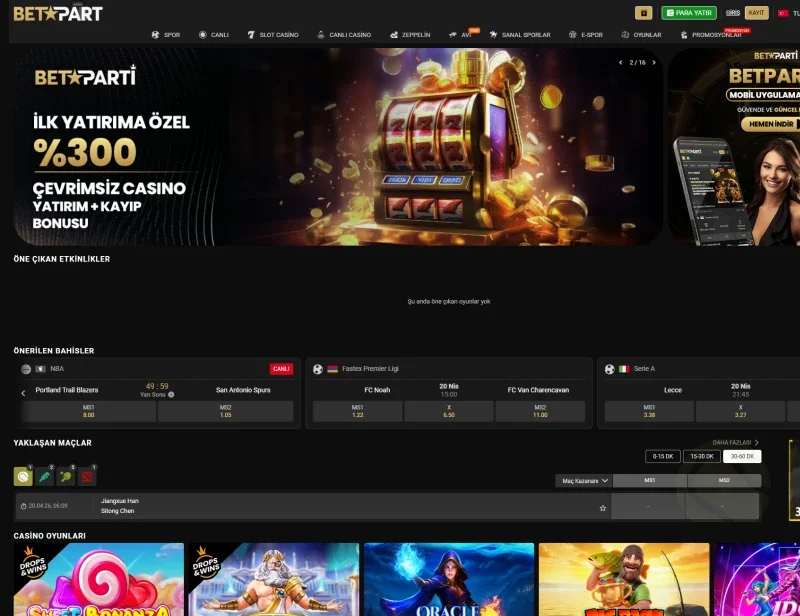Select the red Dota sport filter icon

[x=87, y=477]
